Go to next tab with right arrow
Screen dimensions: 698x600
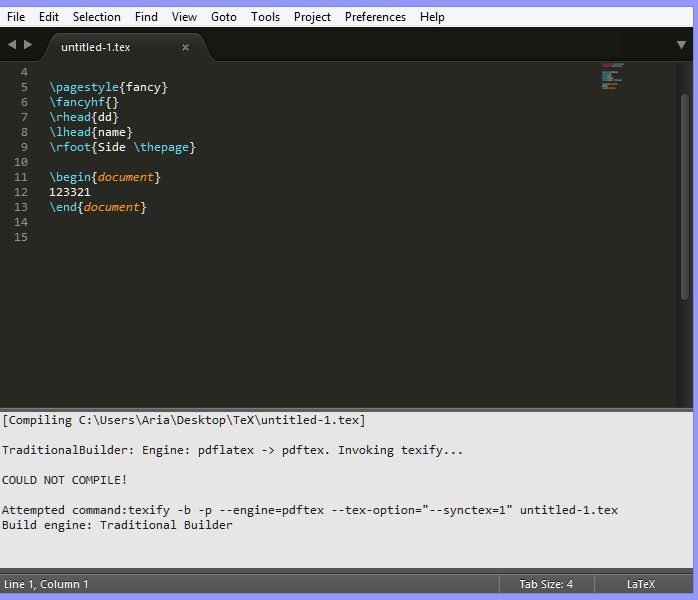coord(28,45)
